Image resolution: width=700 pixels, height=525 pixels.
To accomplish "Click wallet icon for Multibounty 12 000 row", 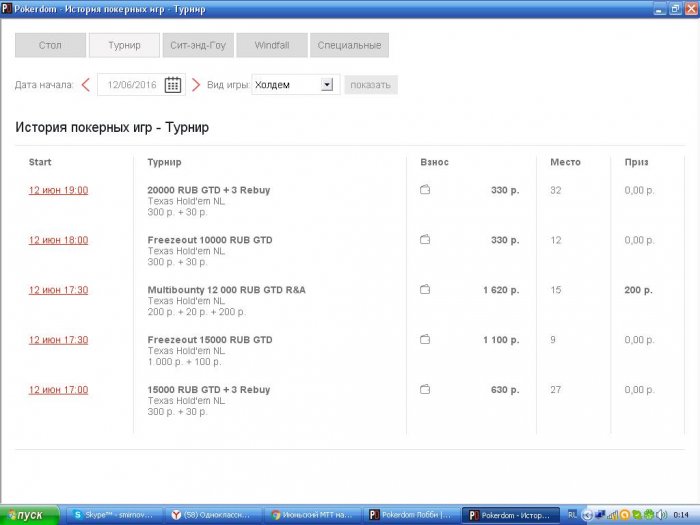I will 425,290.
